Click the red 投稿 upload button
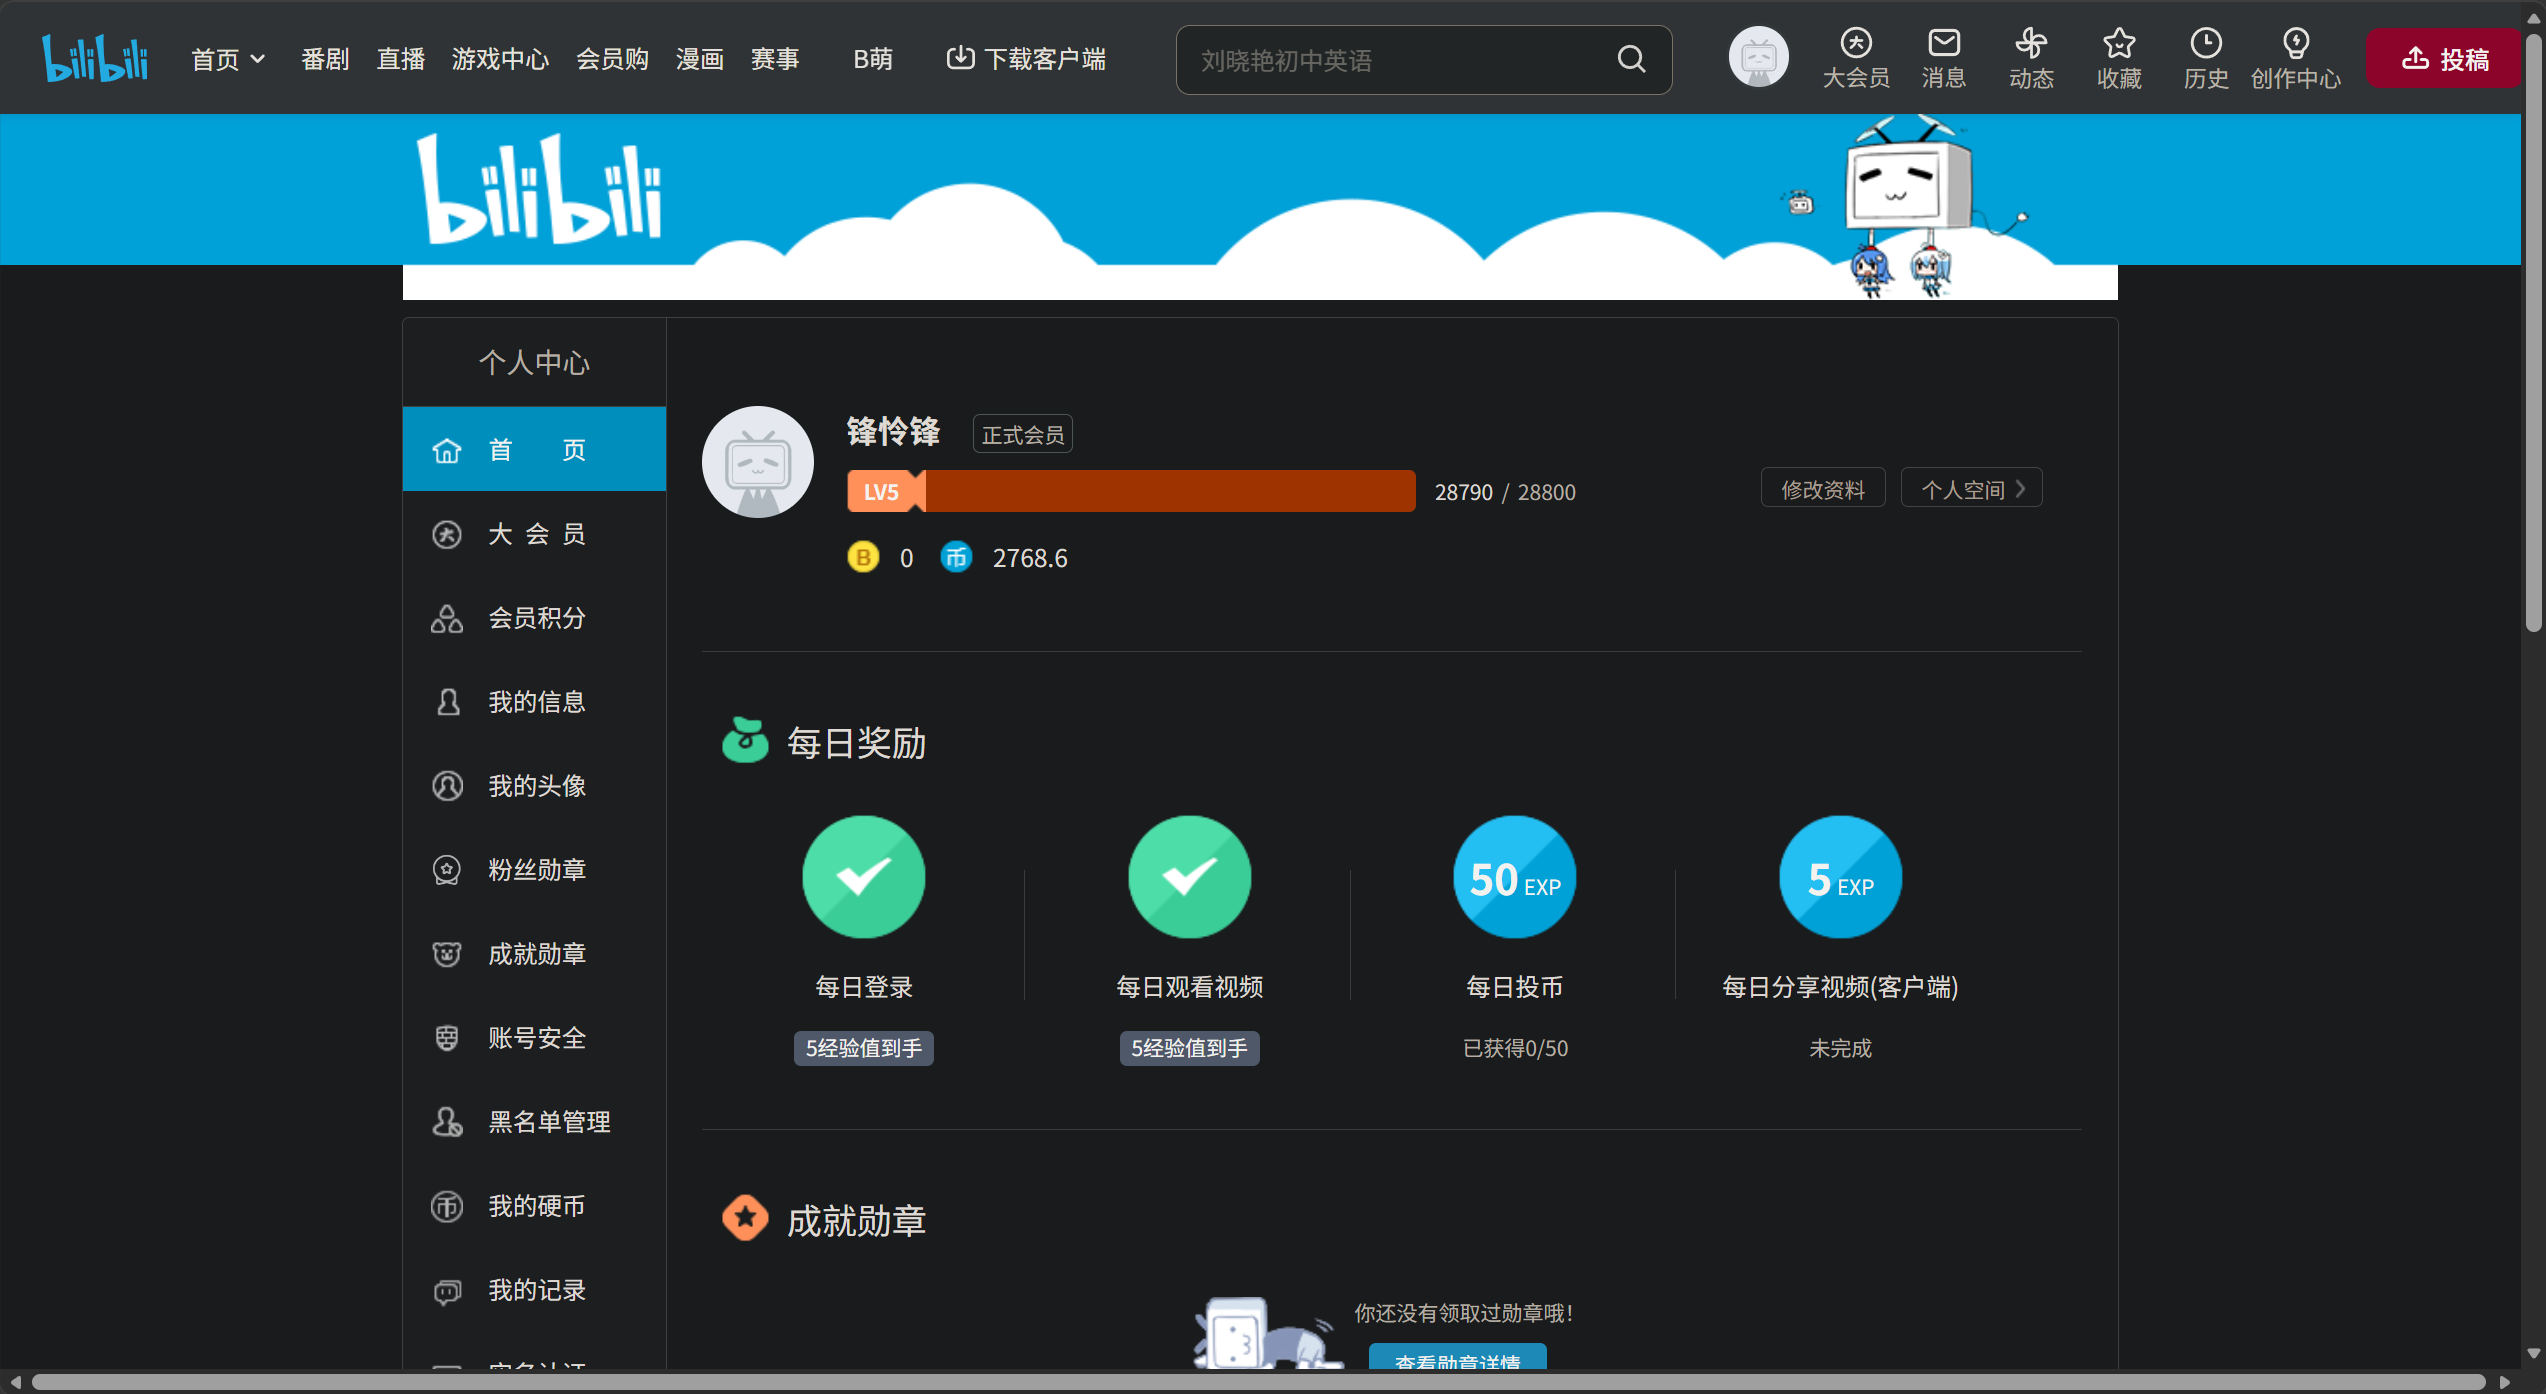The height and width of the screenshot is (1394, 2546). click(2443, 58)
